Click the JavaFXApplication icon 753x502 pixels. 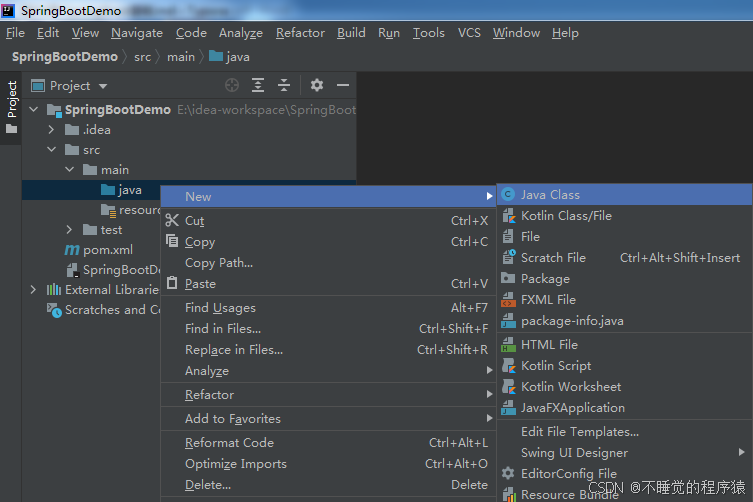pos(508,408)
